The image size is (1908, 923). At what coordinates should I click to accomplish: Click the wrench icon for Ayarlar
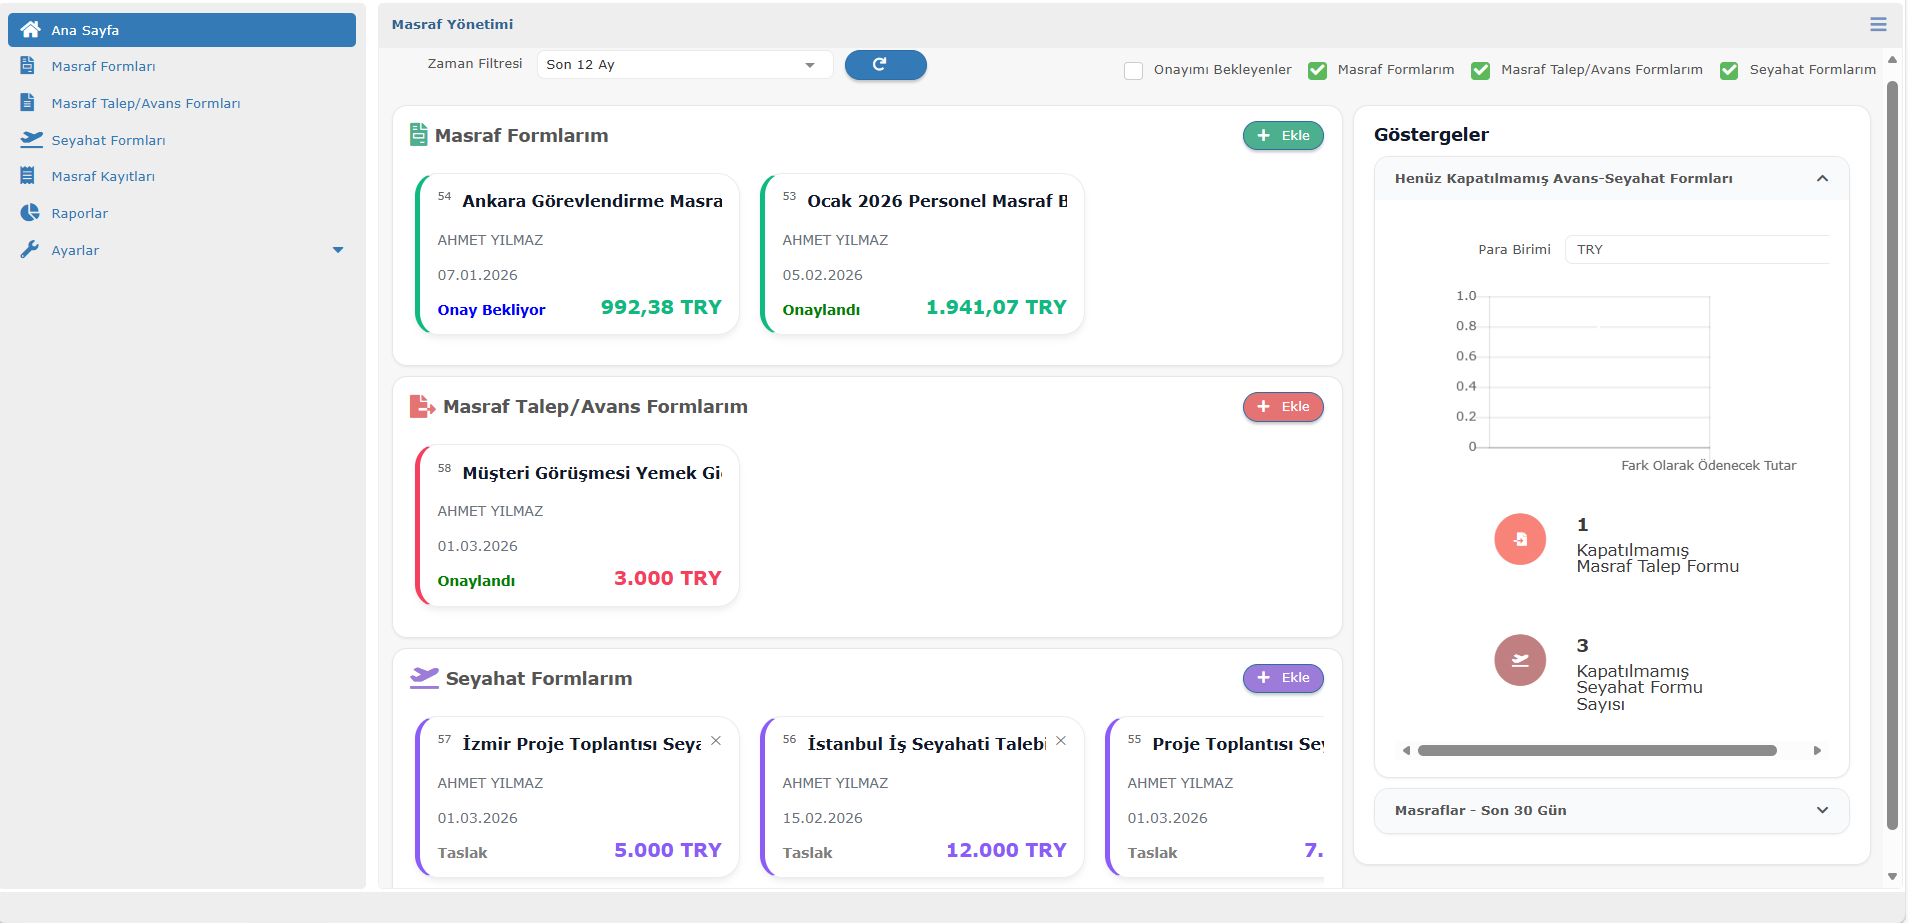(x=29, y=250)
